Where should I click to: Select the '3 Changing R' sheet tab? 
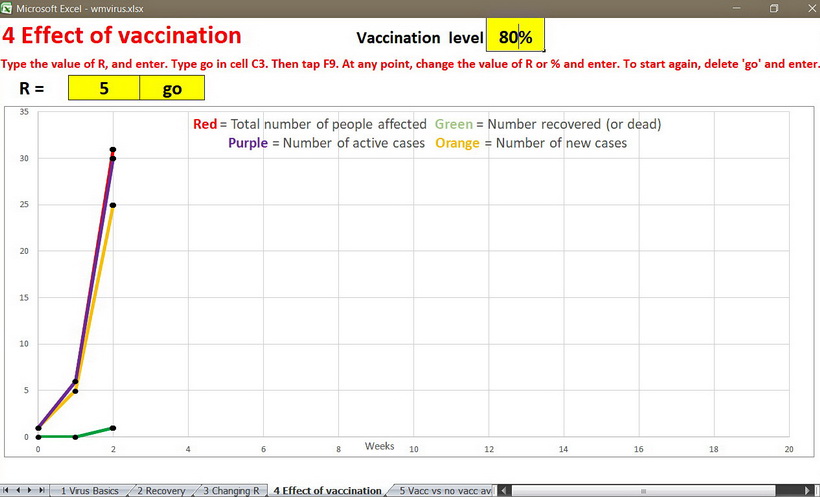point(233,491)
